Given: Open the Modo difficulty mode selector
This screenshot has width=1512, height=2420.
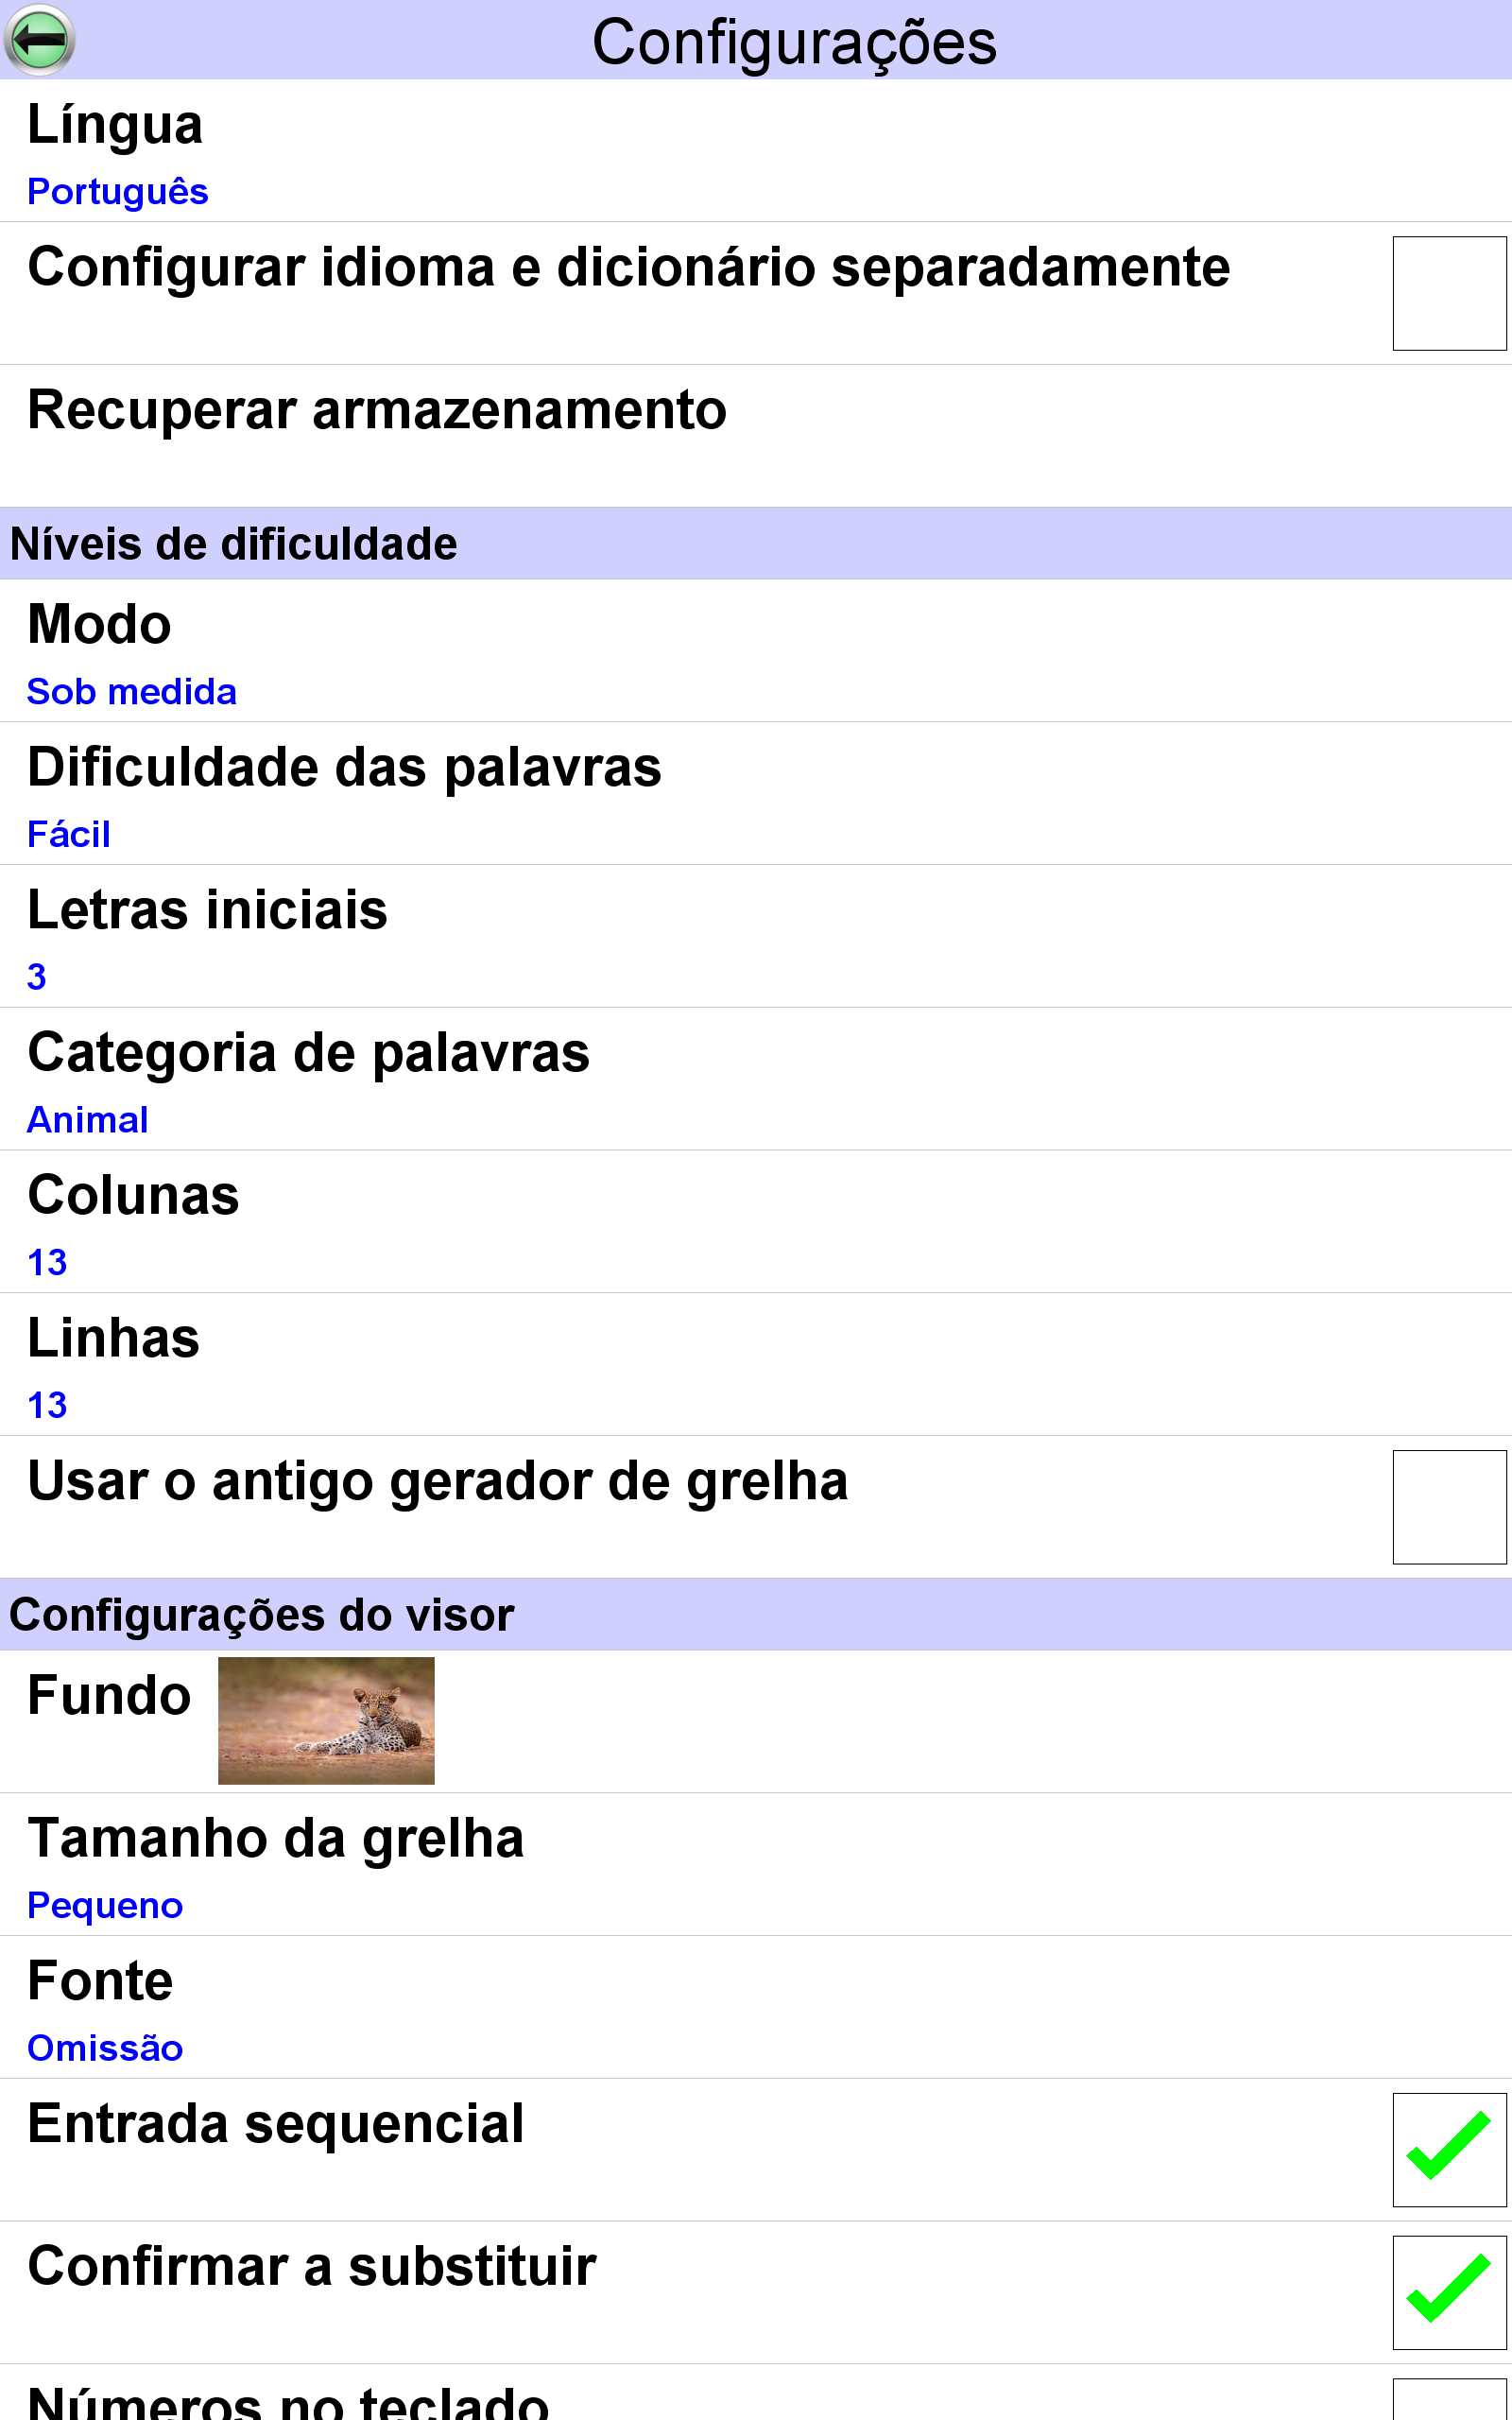Looking at the screenshot, I should [756, 651].
